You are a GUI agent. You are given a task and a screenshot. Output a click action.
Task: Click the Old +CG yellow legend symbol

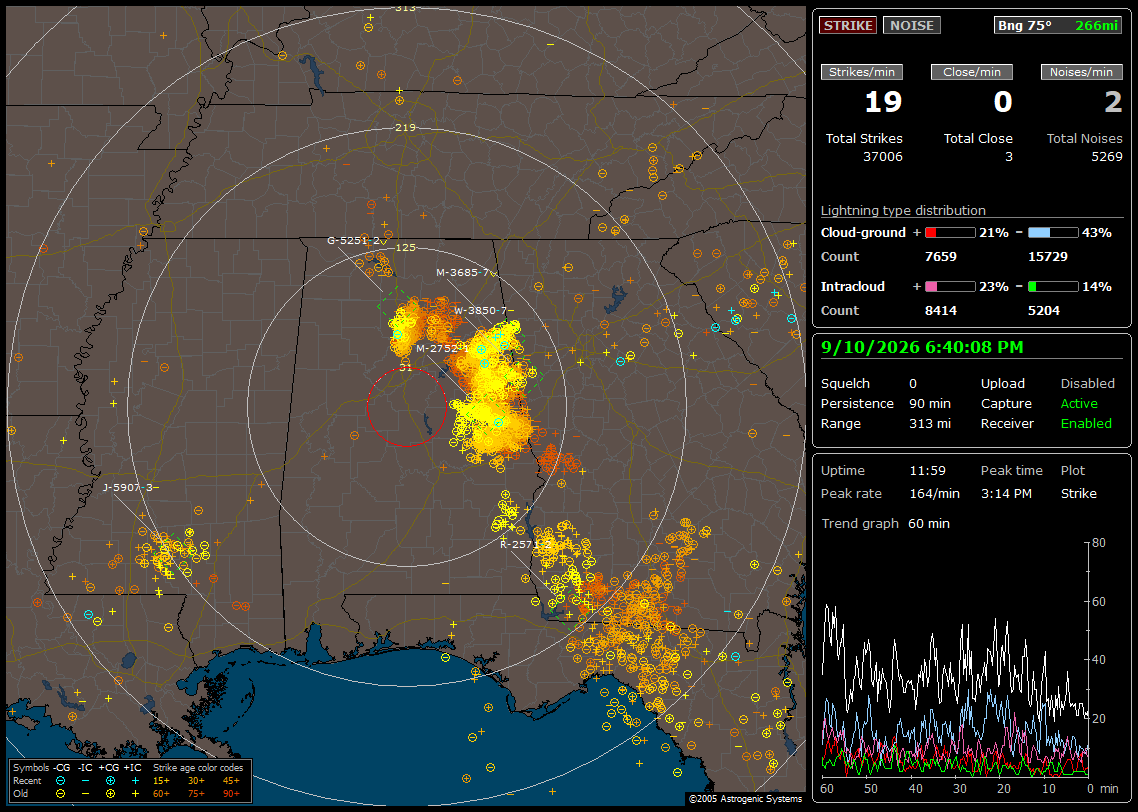pyautogui.click(x=110, y=793)
